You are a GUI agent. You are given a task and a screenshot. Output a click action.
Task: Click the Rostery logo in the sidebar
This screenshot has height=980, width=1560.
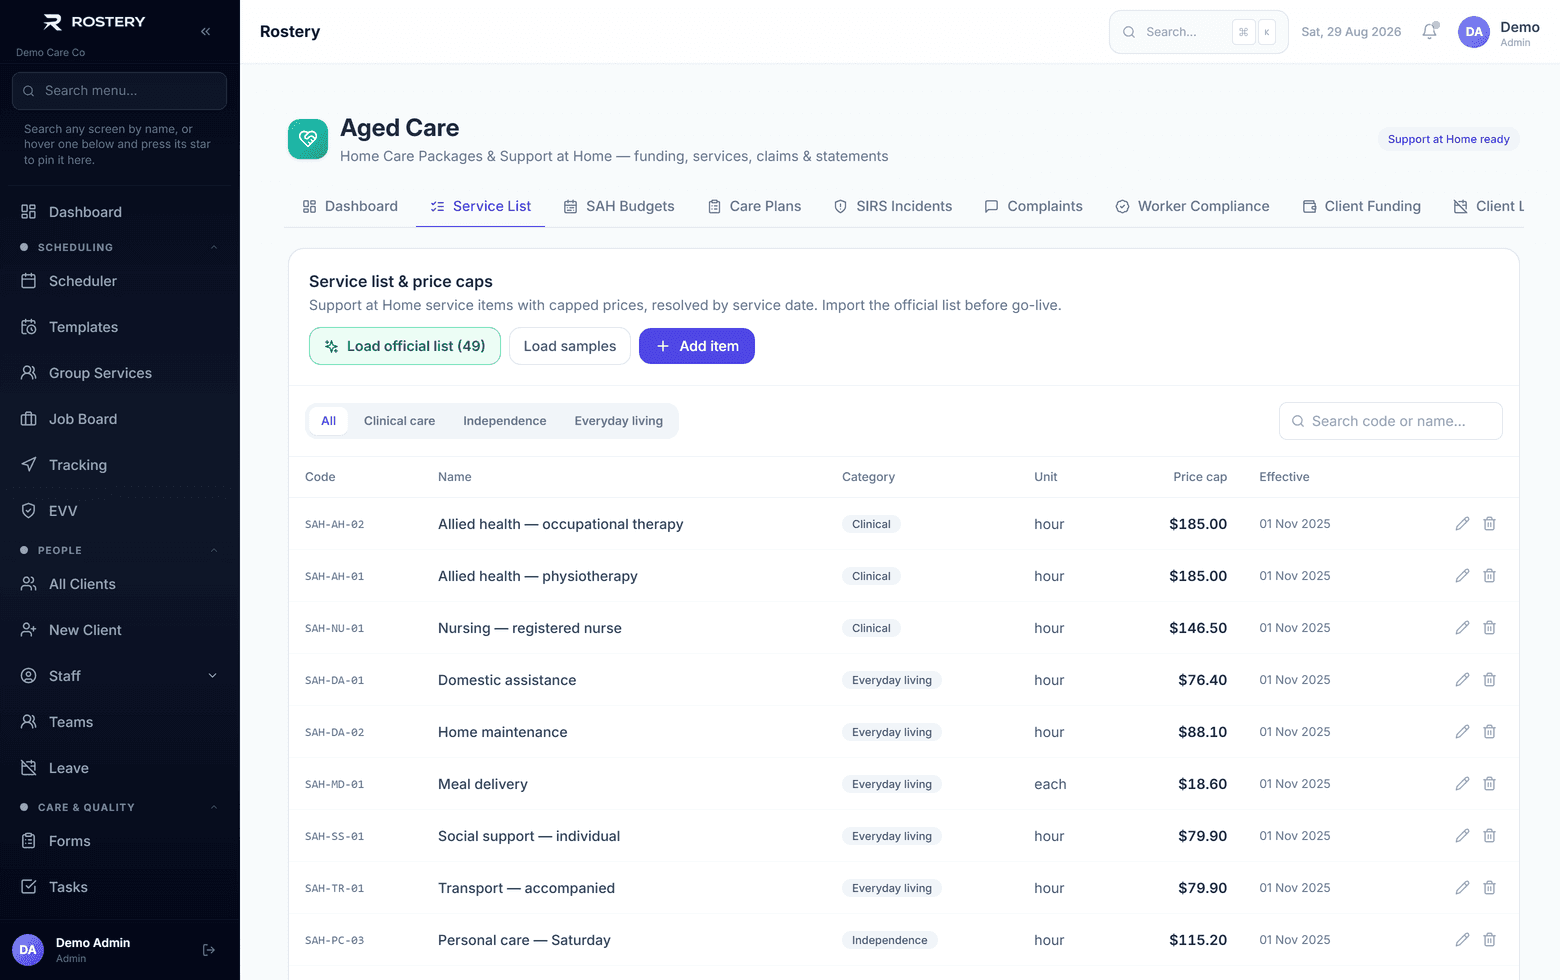coord(95,22)
